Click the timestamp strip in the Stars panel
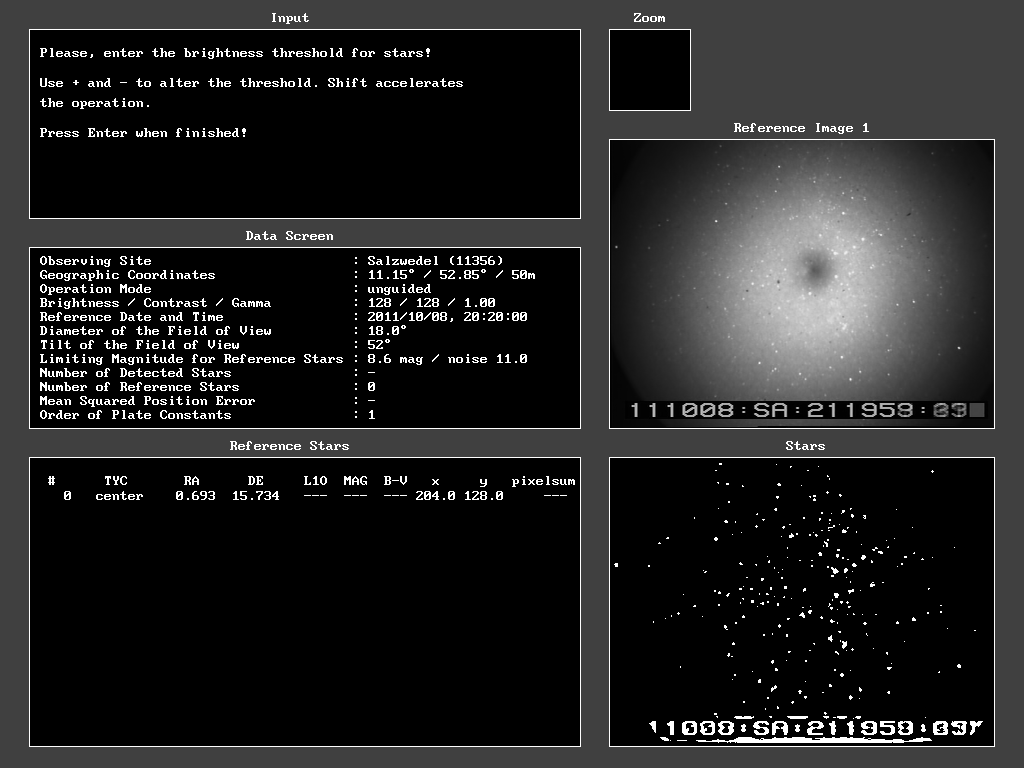 tap(815, 729)
